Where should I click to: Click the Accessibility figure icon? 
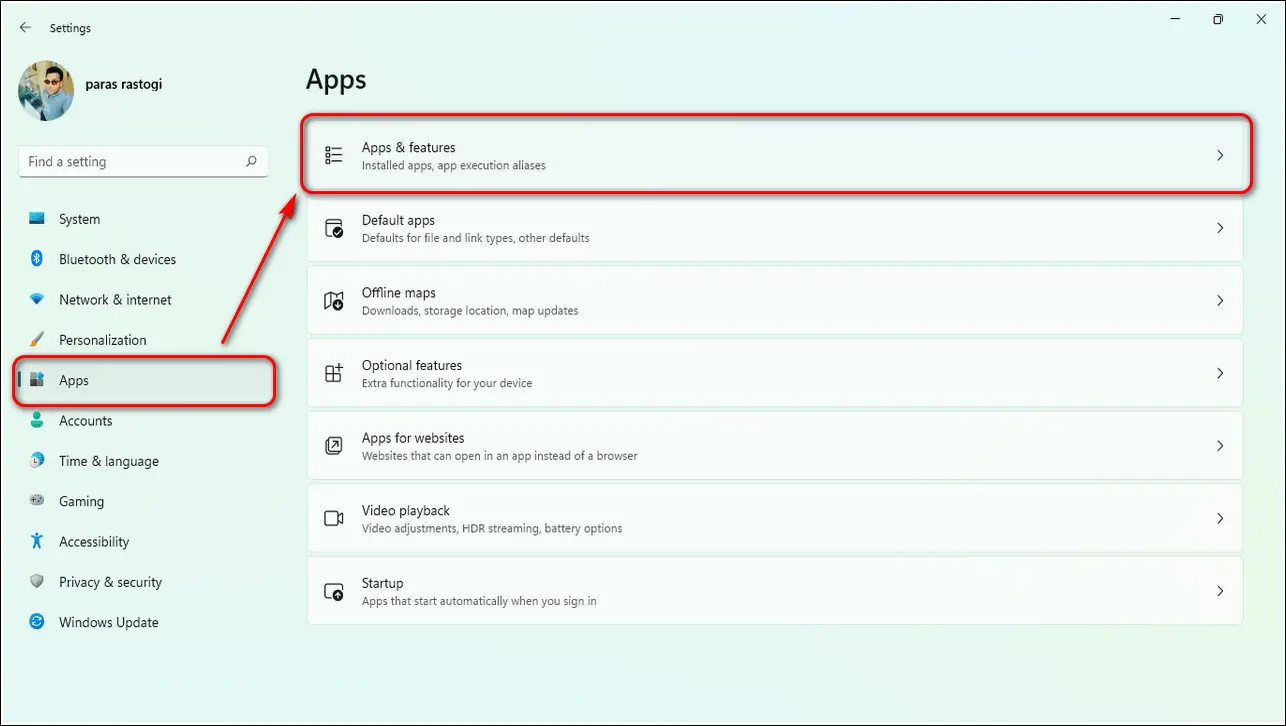[x=37, y=541]
